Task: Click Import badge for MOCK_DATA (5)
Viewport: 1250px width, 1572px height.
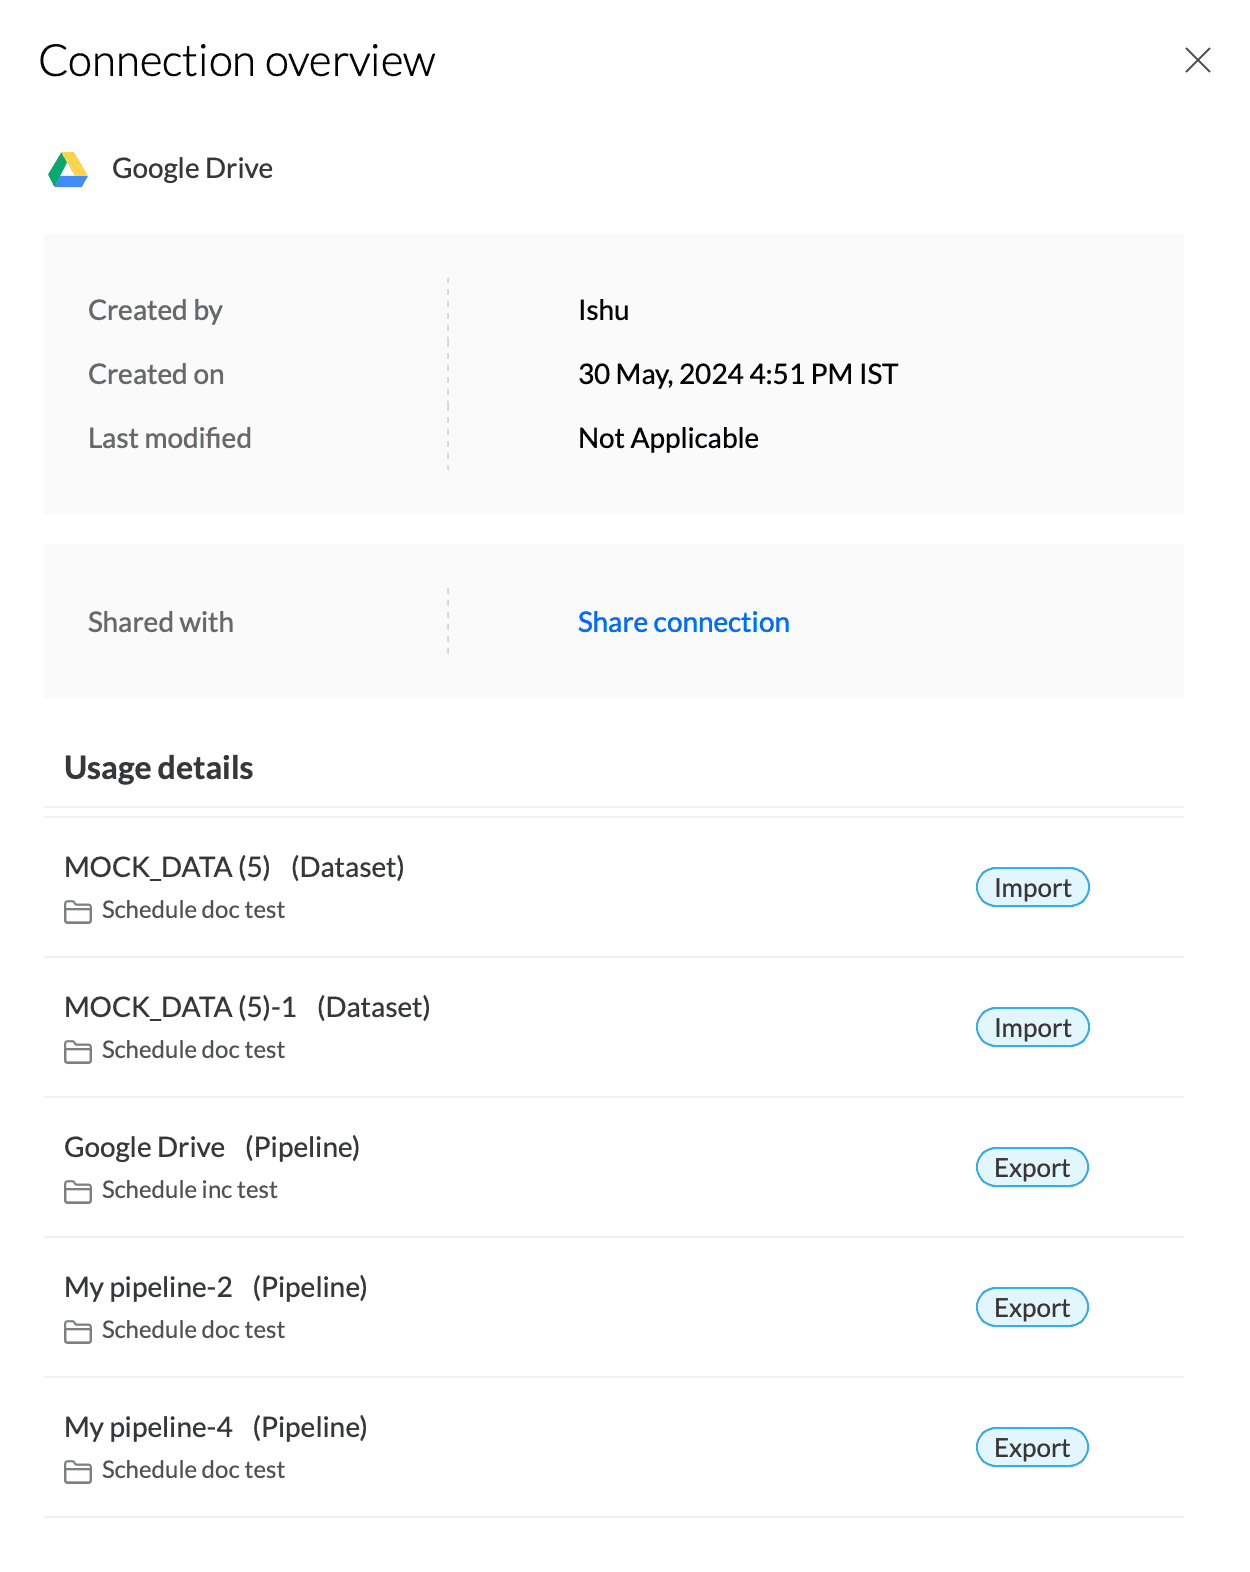Action: [1032, 888]
